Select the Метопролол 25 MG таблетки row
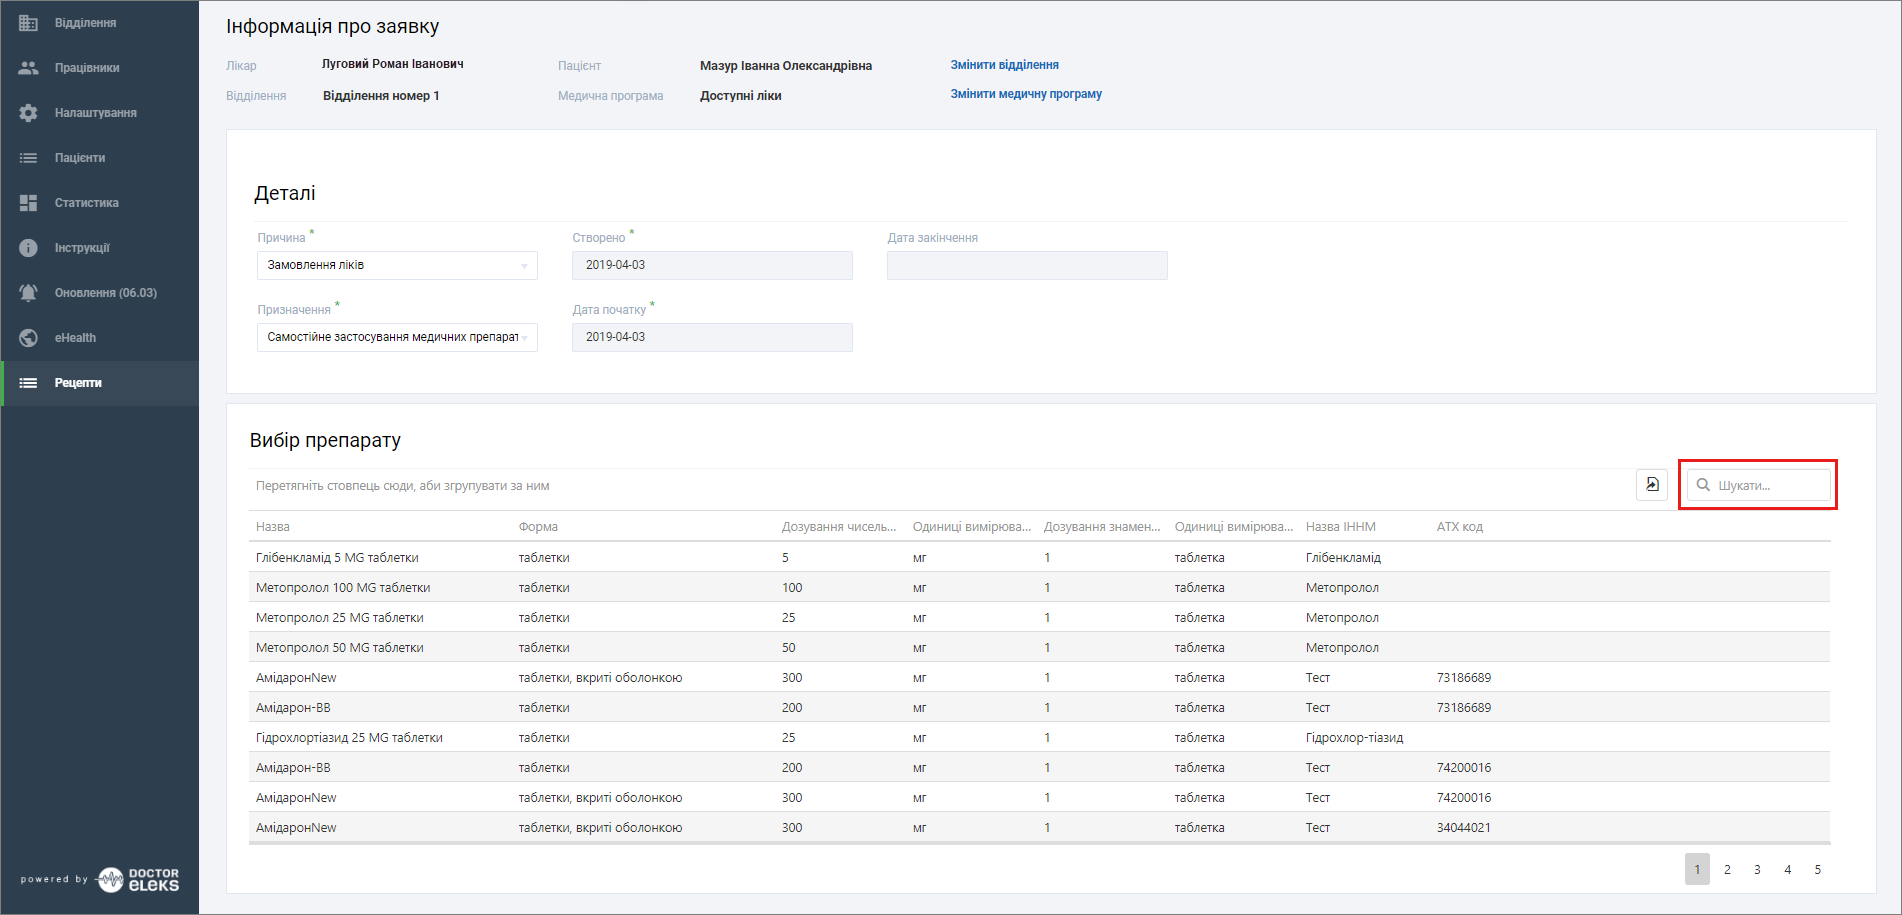The height and width of the screenshot is (915, 1902). coord(1040,617)
